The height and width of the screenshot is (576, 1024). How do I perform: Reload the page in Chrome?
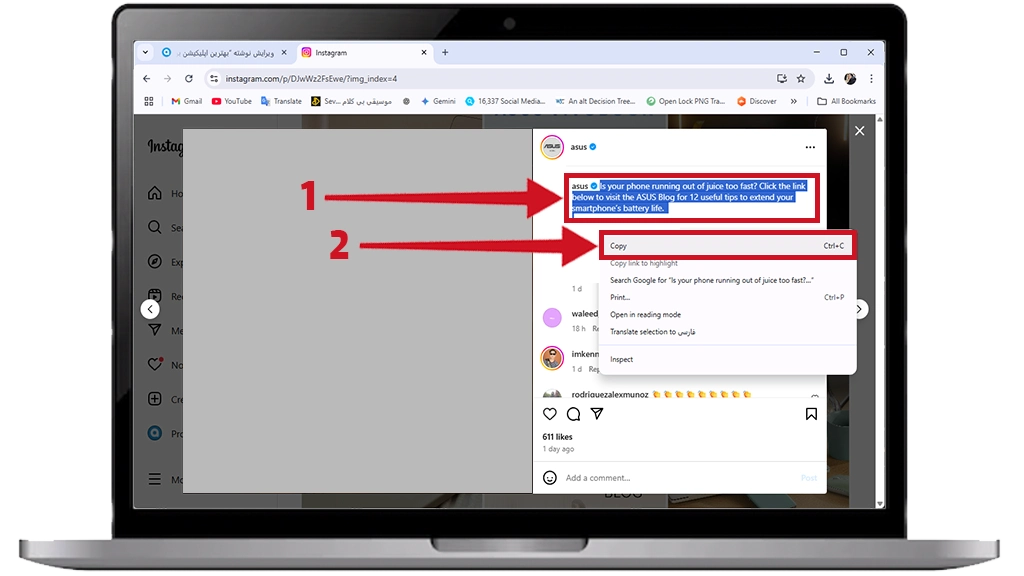pos(189,79)
